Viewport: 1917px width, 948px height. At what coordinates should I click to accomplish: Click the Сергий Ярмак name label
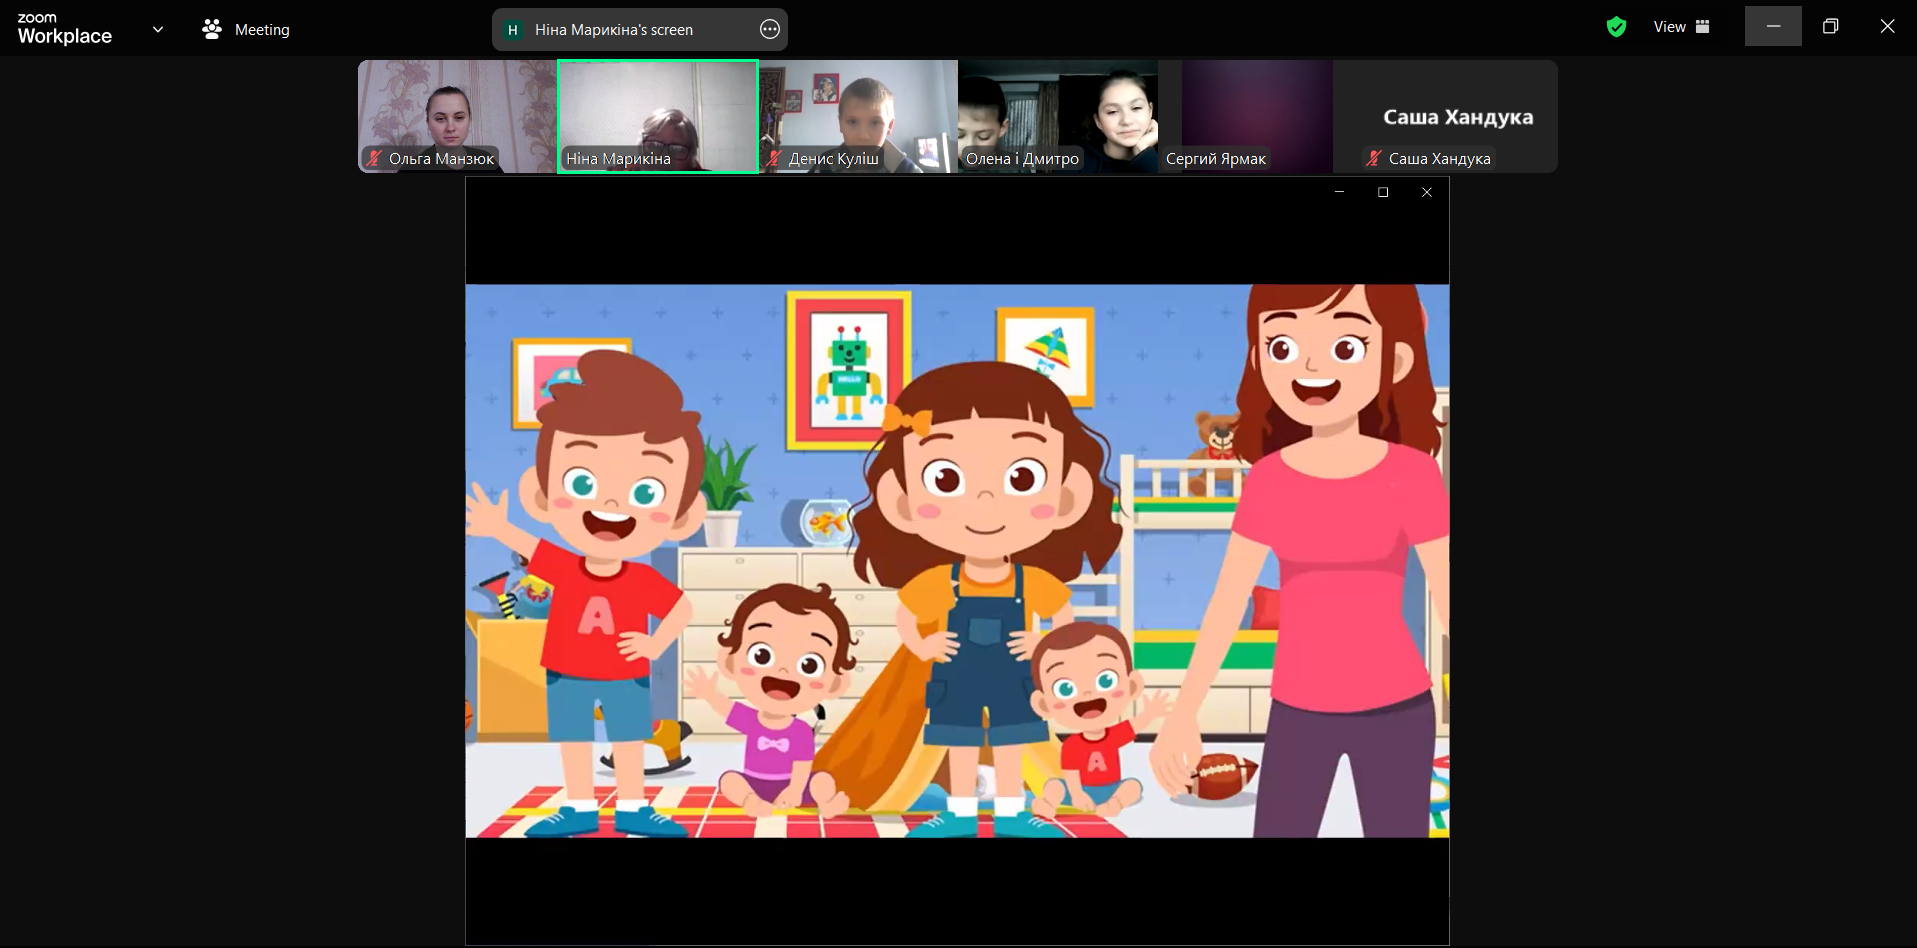(x=1216, y=158)
